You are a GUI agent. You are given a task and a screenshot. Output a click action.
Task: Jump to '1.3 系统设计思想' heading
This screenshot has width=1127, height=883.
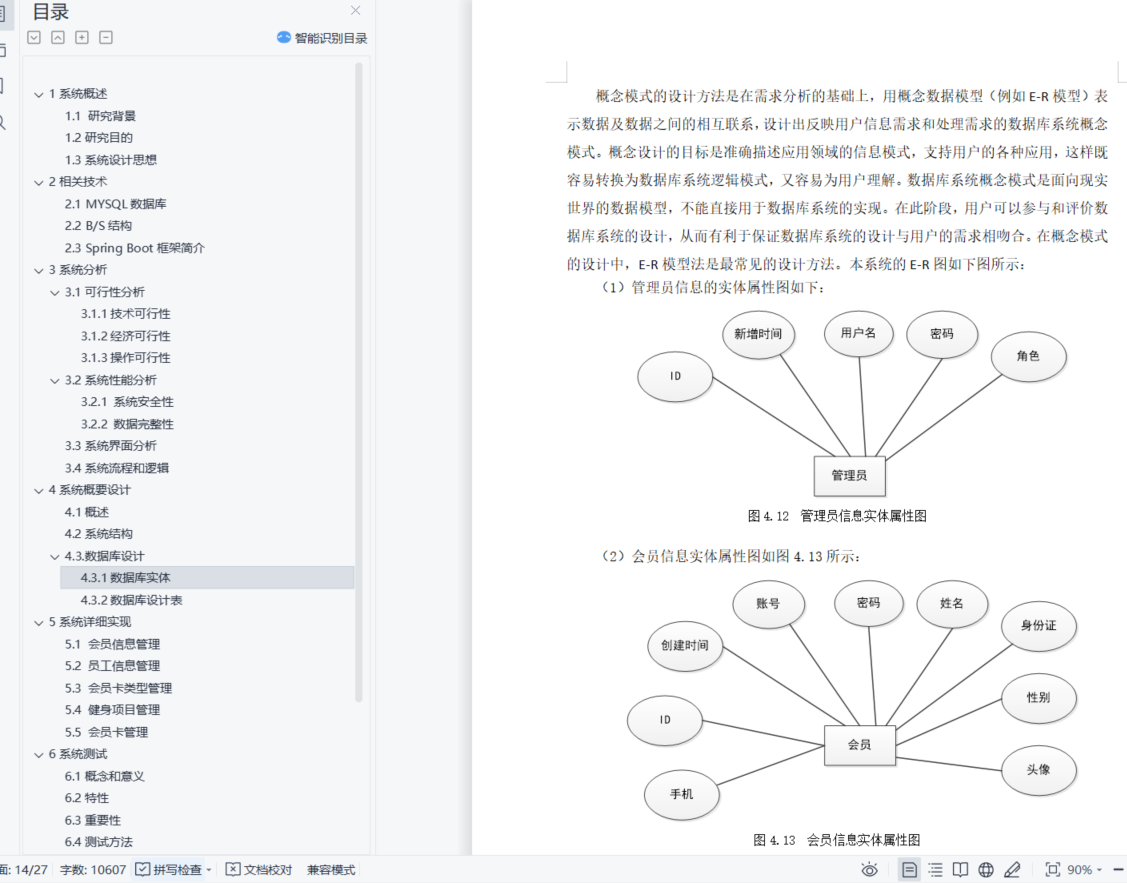click(x=111, y=160)
